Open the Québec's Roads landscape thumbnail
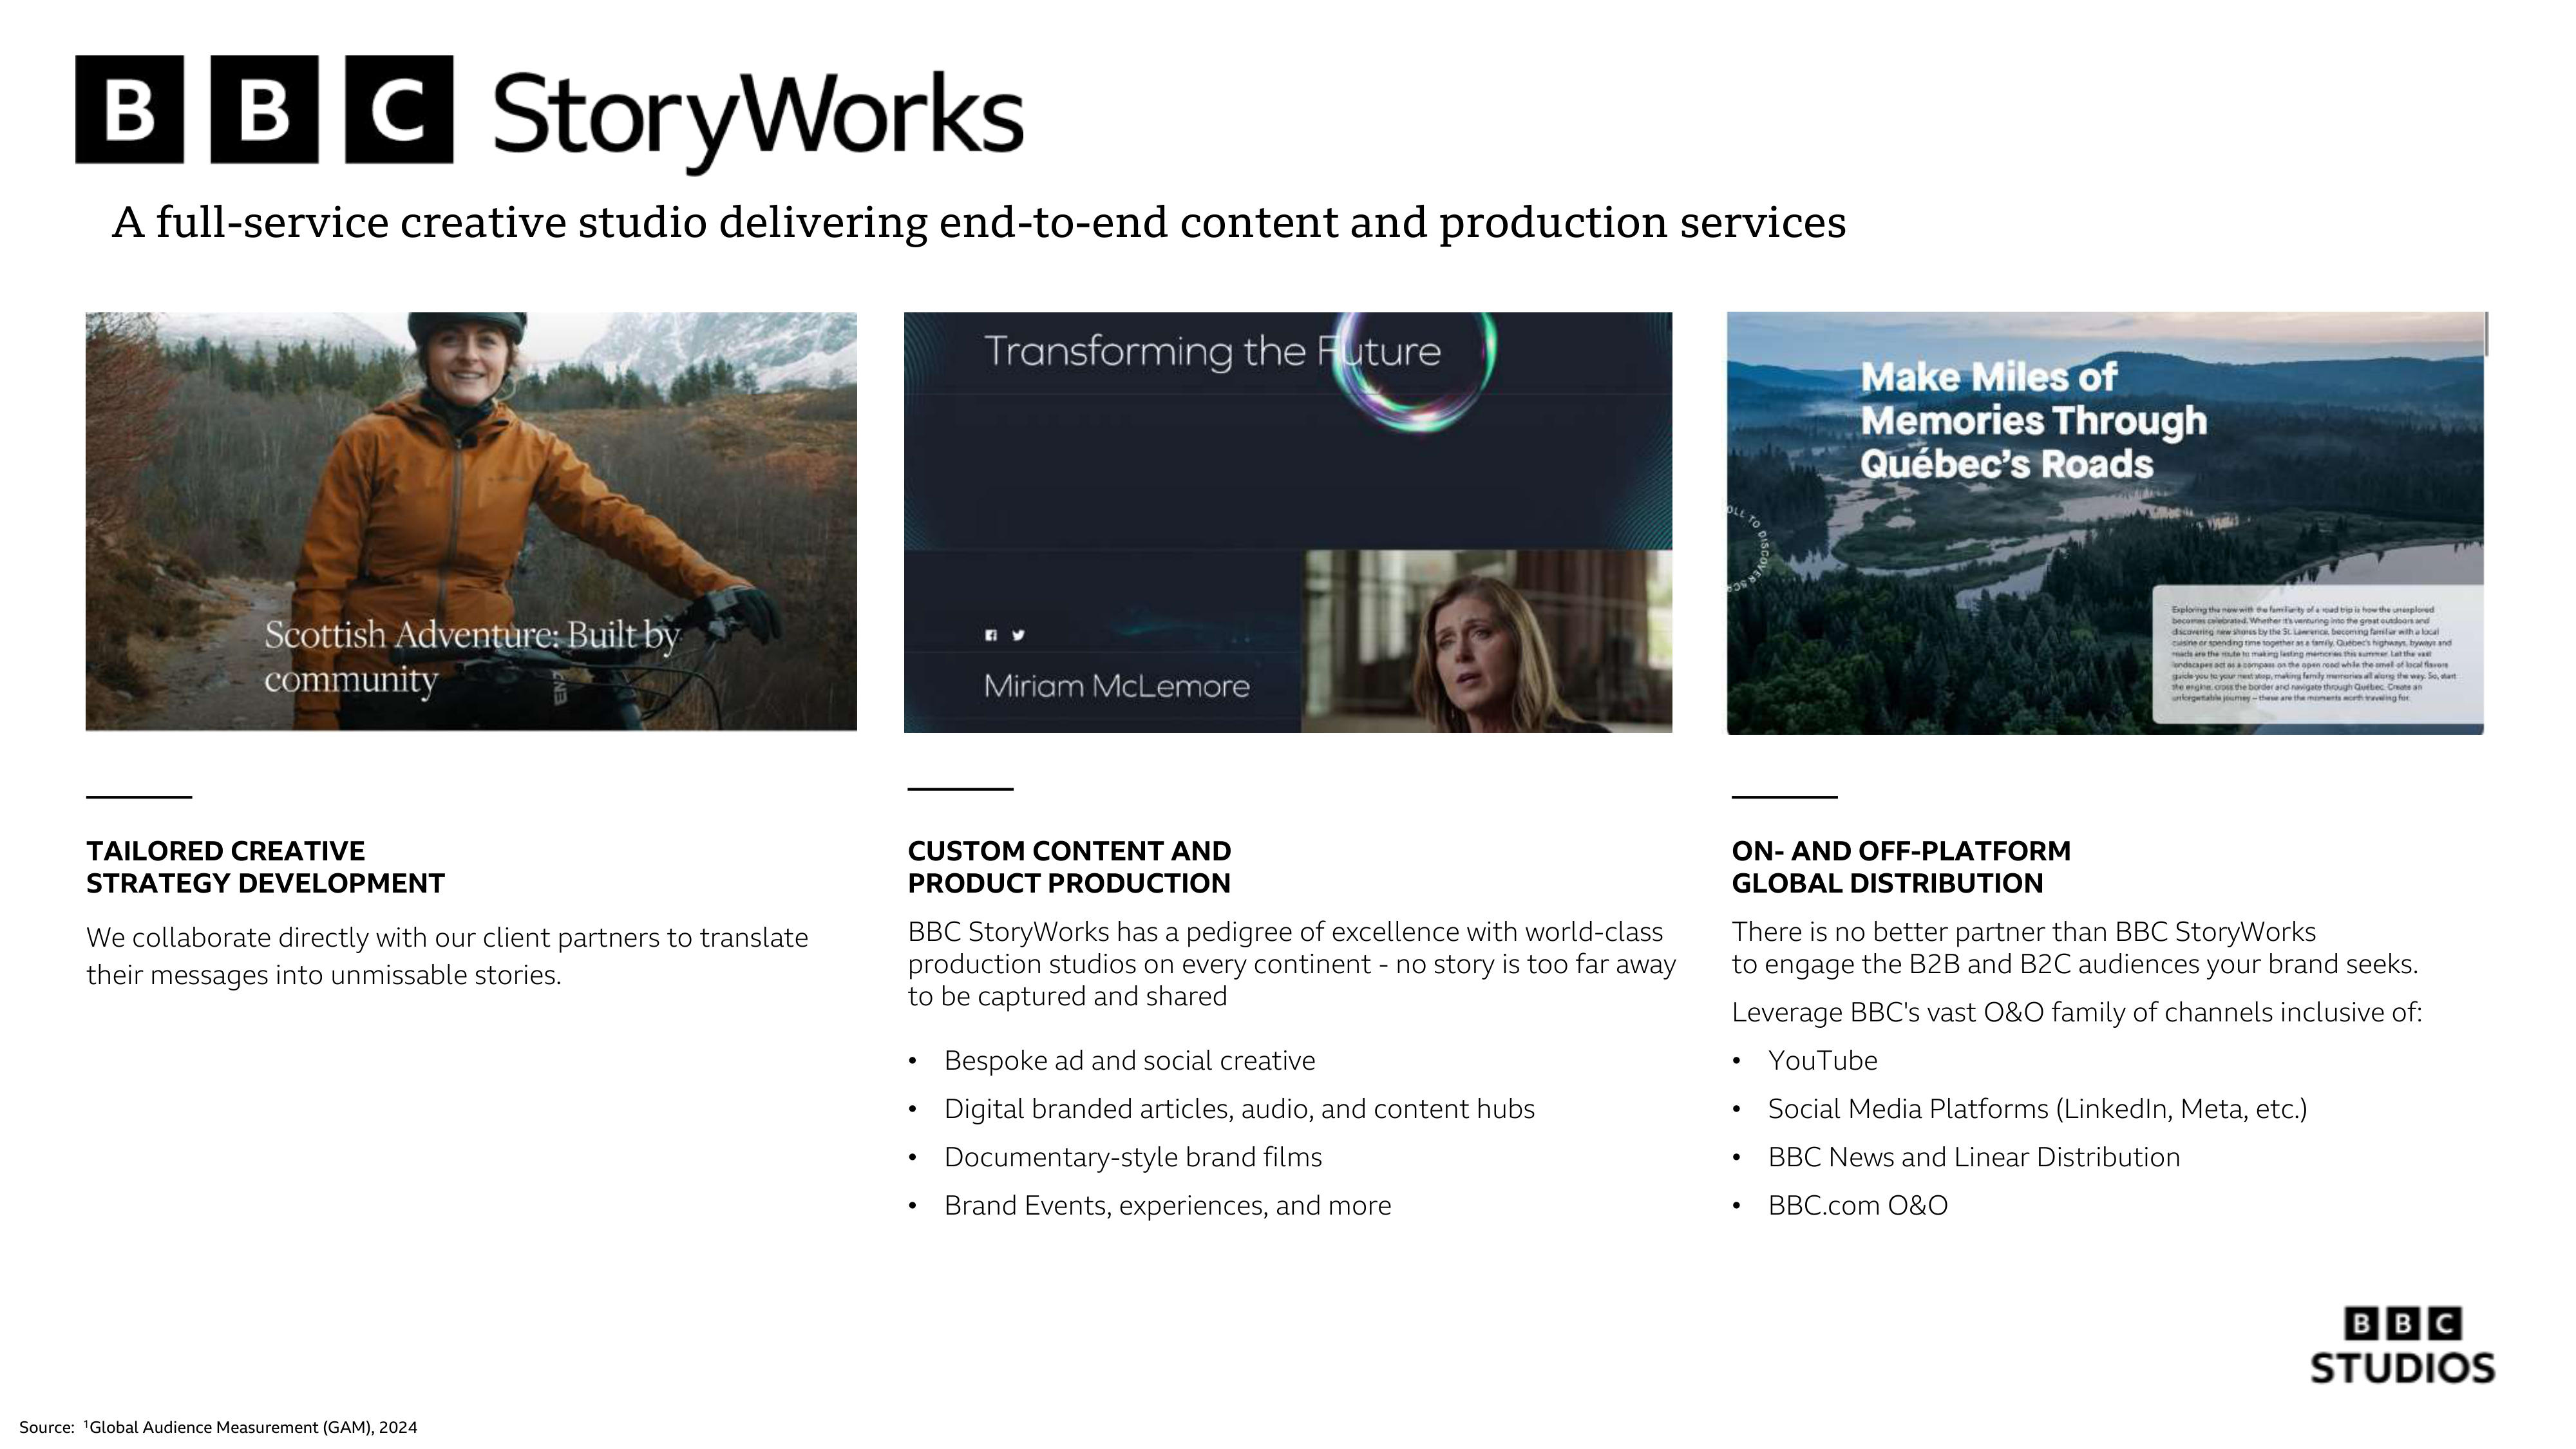 pyautogui.click(x=2105, y=523)
